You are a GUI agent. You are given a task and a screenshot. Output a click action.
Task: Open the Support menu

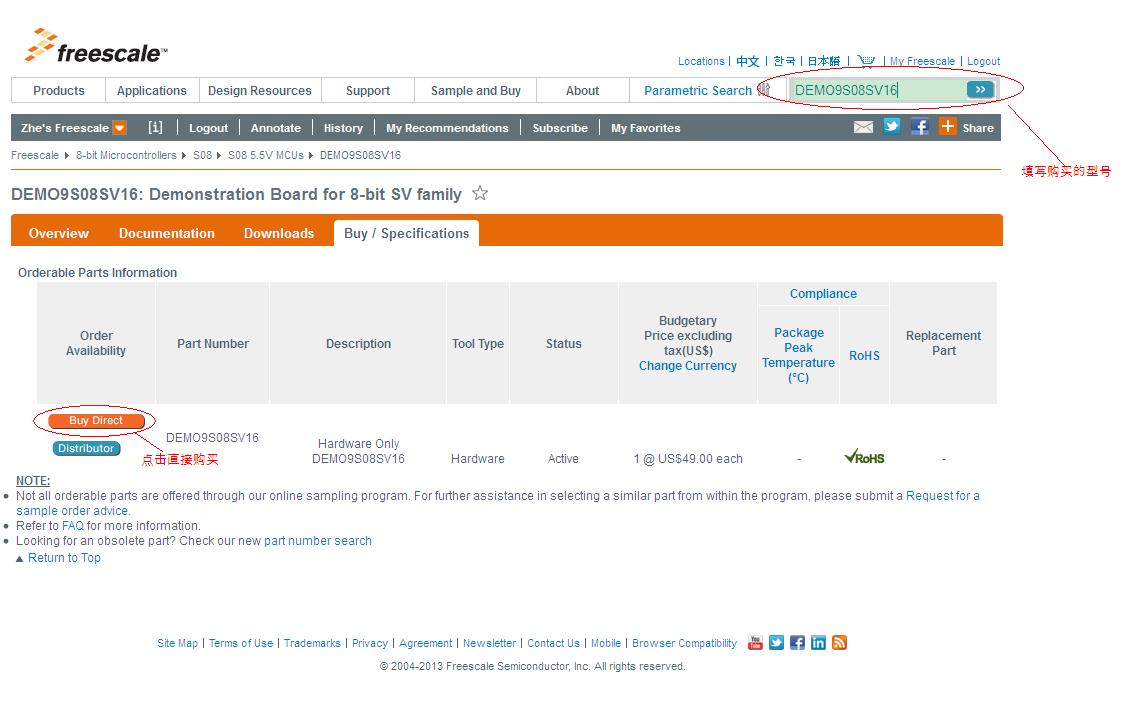click(x=368, y=91)
